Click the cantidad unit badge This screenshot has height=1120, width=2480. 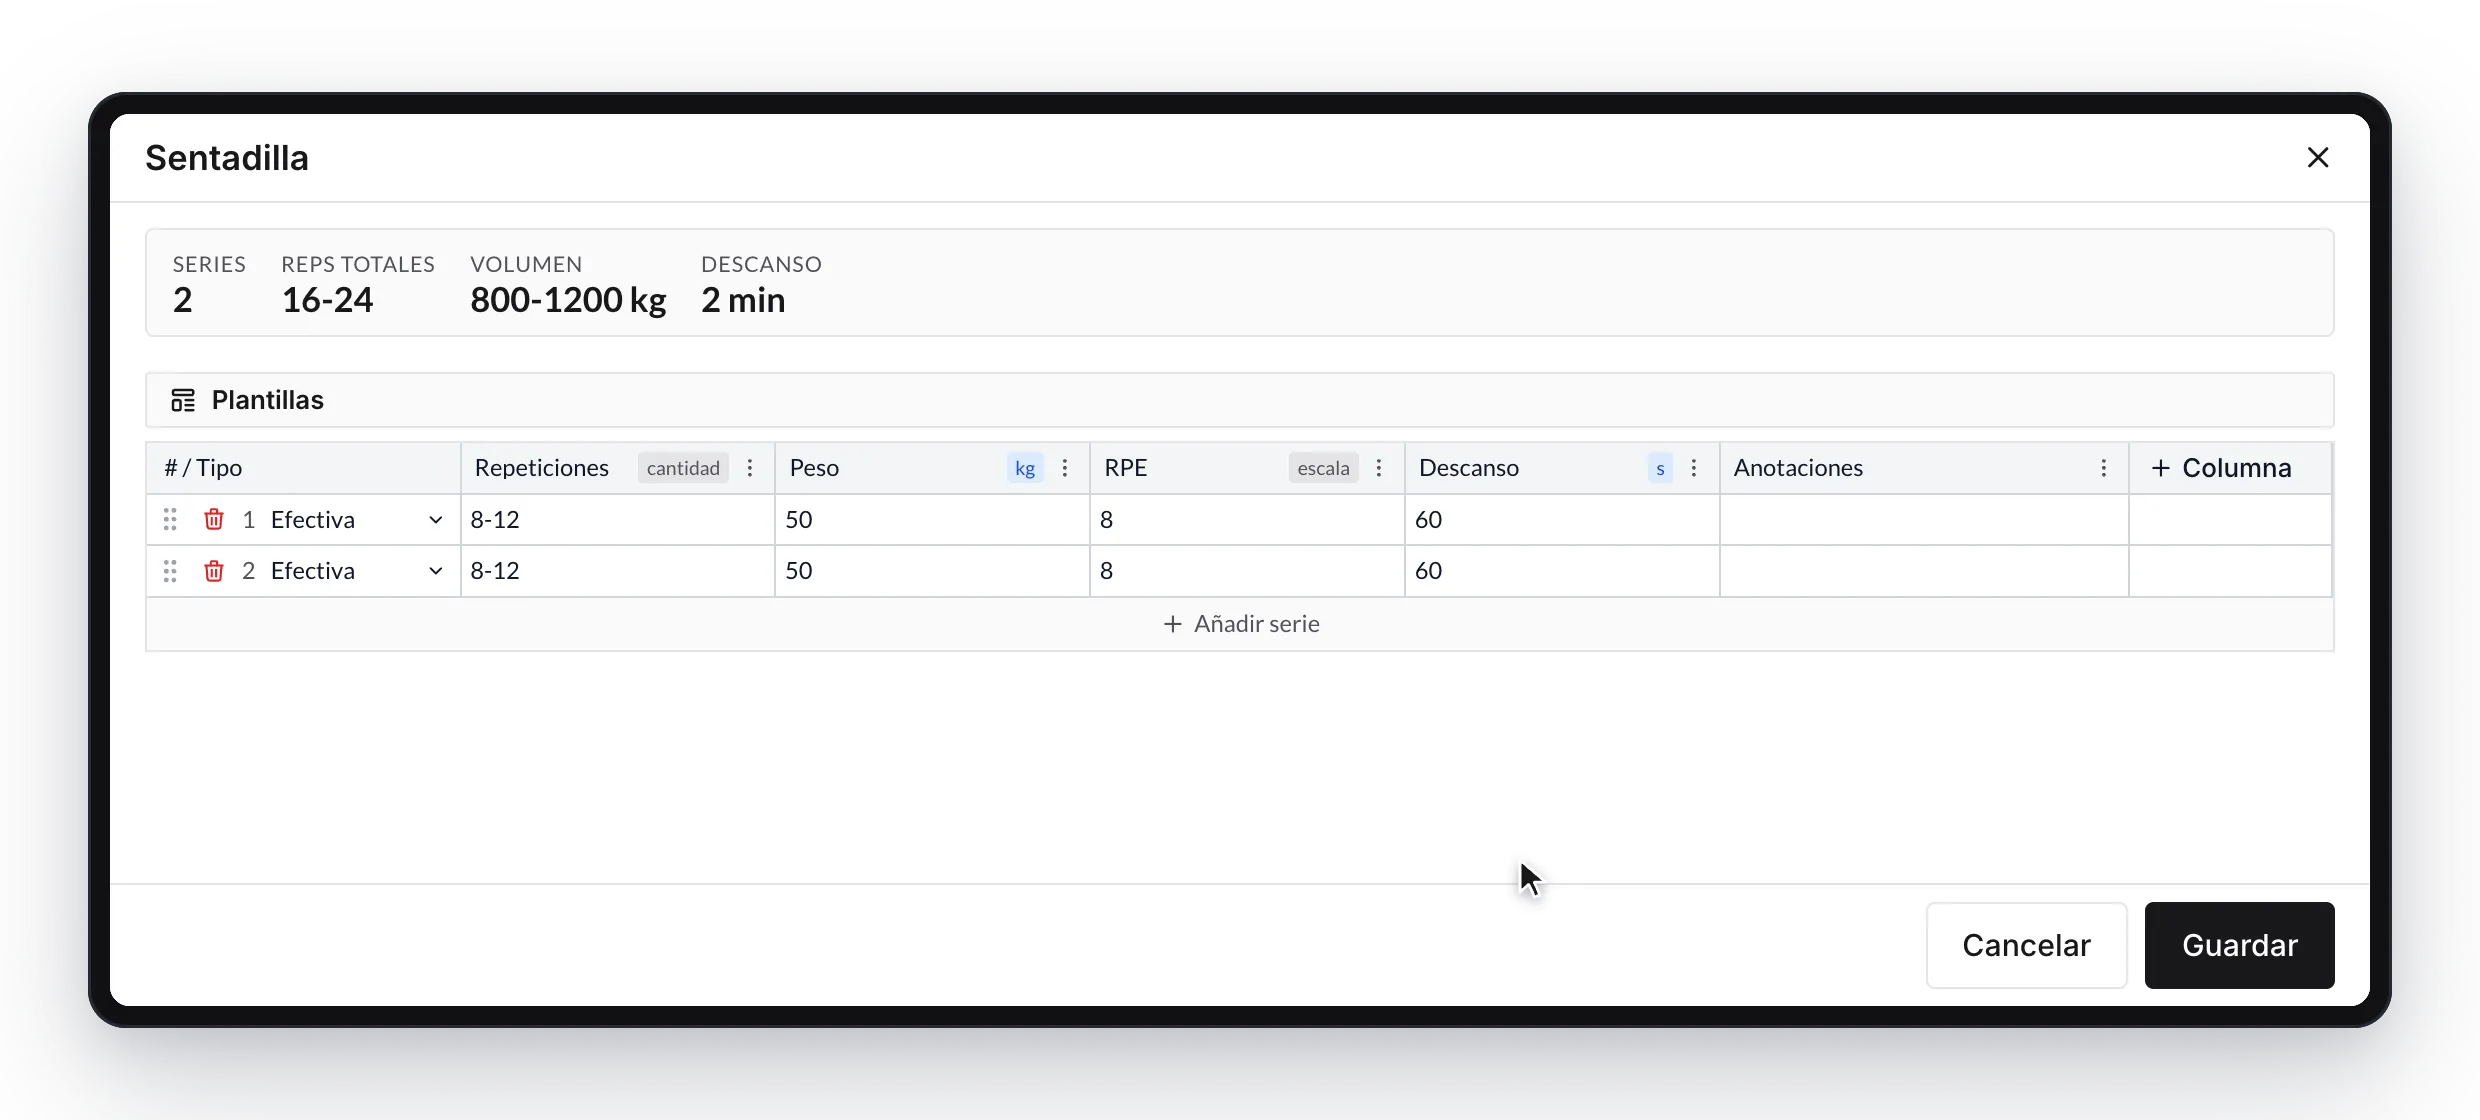point(683,468)
